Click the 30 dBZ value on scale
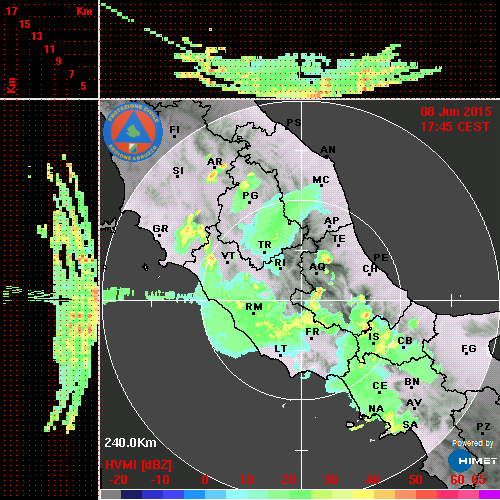This screenshot has height=500, width=500. pyautogui.click(x=330, y=480)
